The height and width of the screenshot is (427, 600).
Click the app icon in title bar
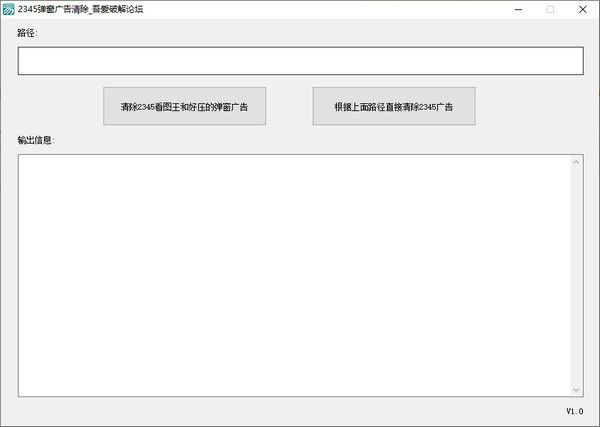tap(8, 9)
